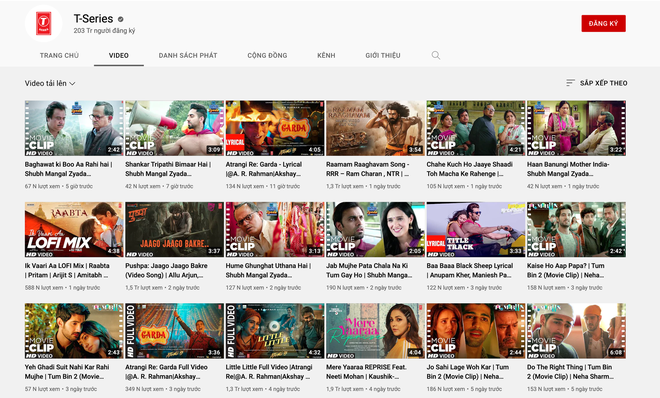Click title Do The Right Thing | Tum Bin
The width and height of the screenshot is (660, 398).
coord(570,372)
